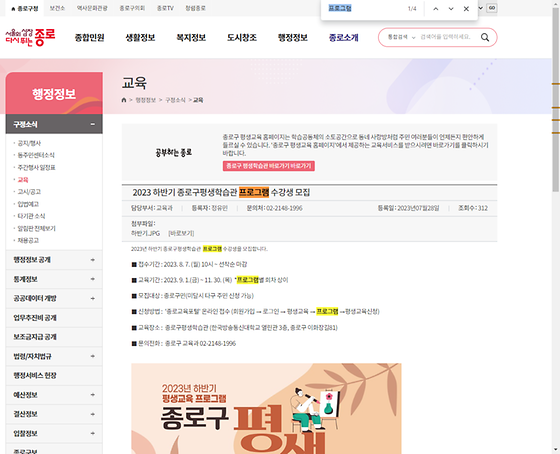Open 동주민센터소식 in sidebar
Screen dimensions: 560x454
tap(36, 155)
